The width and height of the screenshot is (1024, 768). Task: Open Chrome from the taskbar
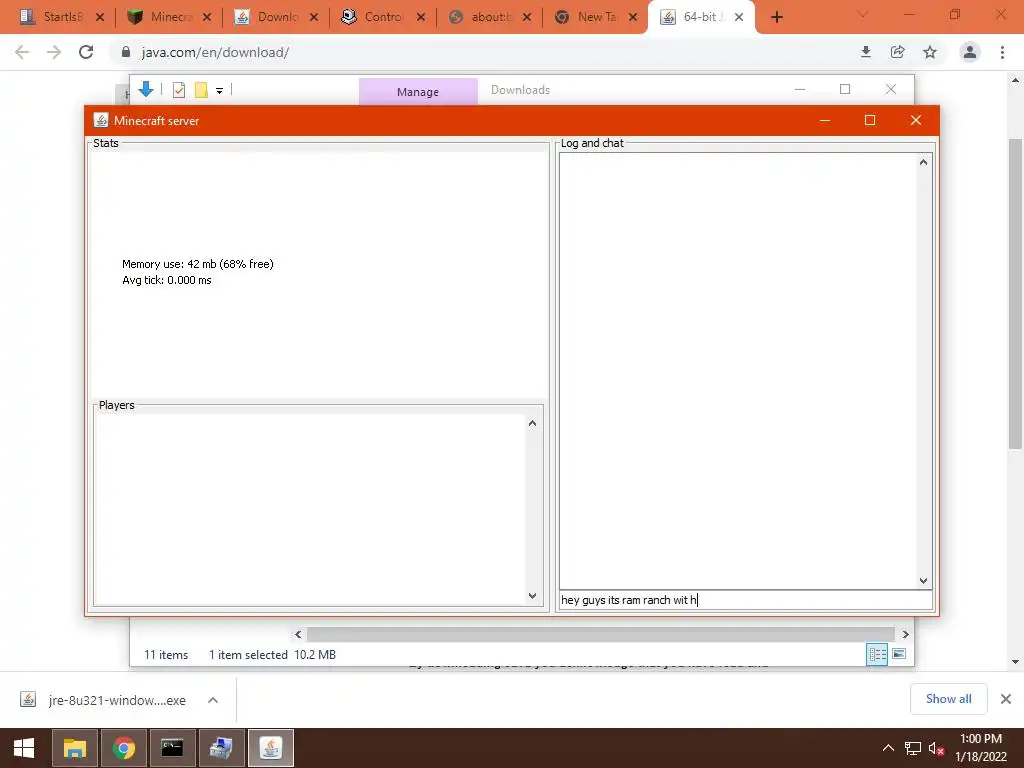[x=123, y=748]
